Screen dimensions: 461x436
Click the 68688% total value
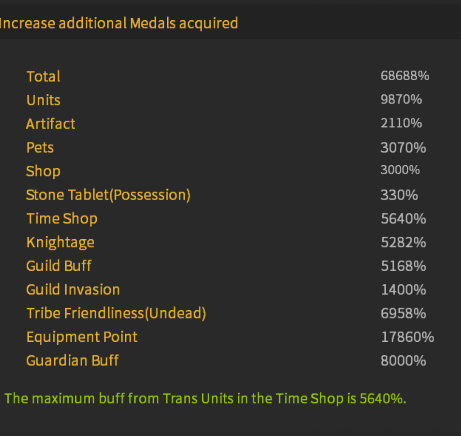tap(405, 76)
